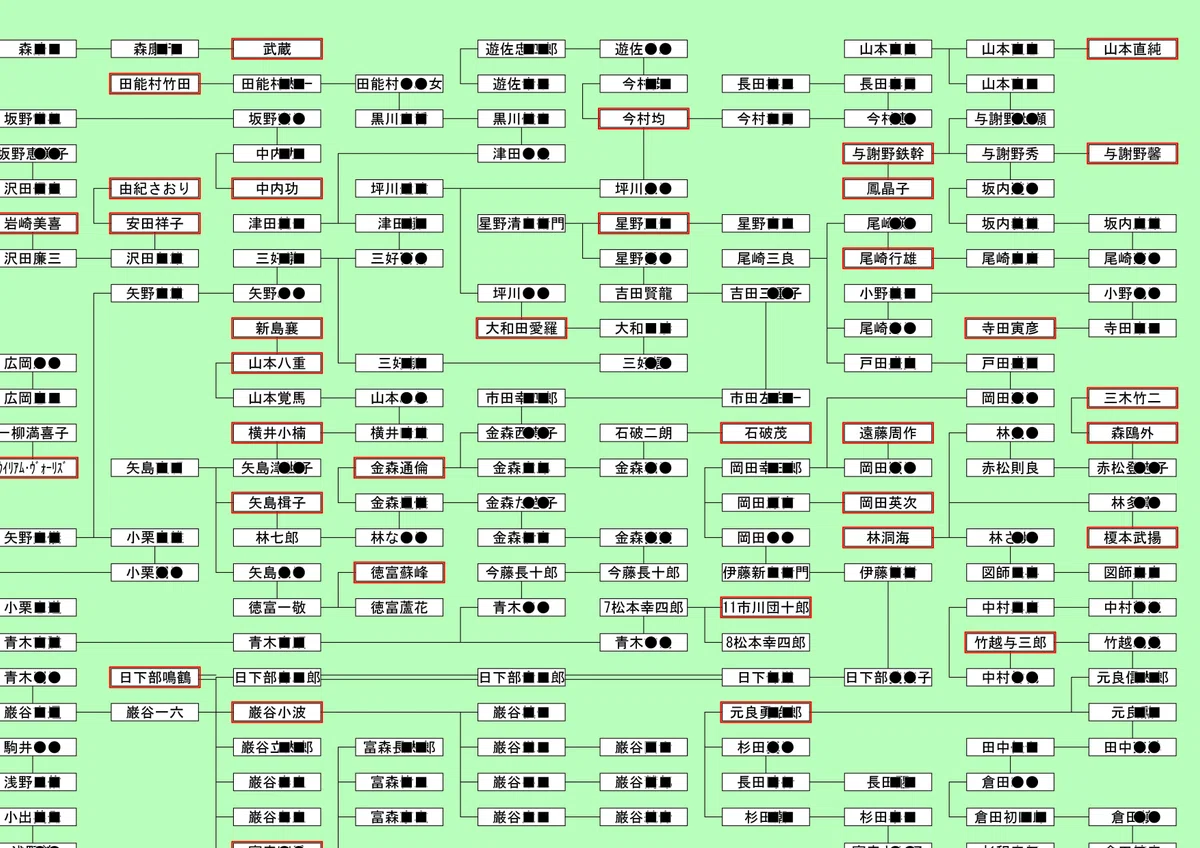
Task: Select the 今村均 box
Action: [x=643, y=119]
